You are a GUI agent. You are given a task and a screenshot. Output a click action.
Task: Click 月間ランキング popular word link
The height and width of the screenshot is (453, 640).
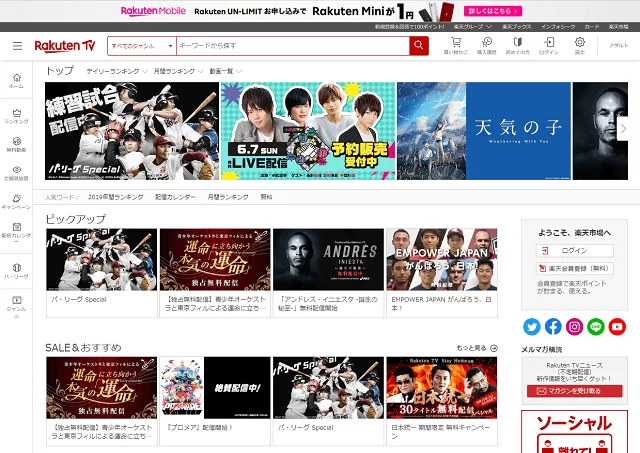pyautogui.click(x=228, y=197)
